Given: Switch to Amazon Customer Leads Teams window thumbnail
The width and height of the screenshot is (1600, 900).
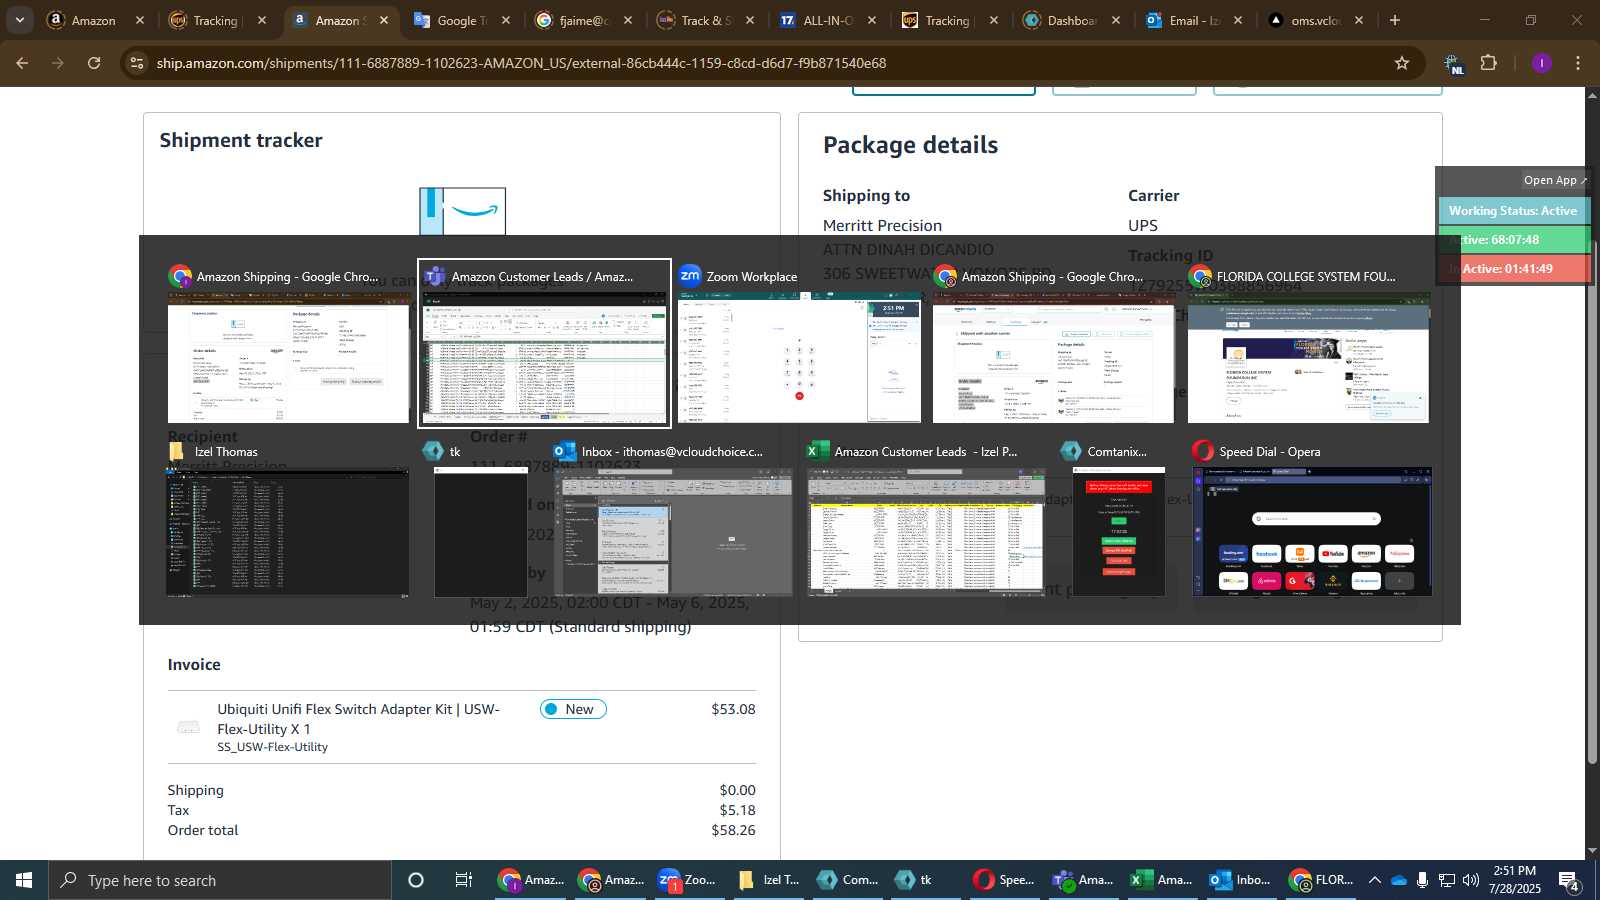Looking at the screenshot, I should (x=544, y=343).
